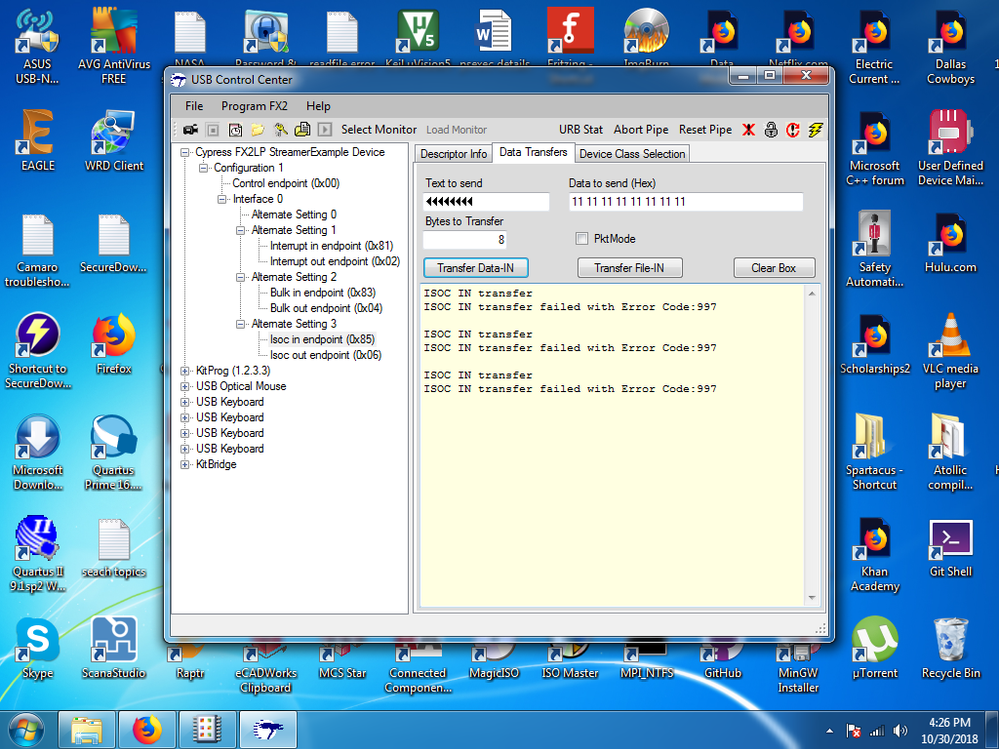Image resolution: width=999 pixels, height=749 pixels.
Task: Select the Bulk in endpoint (0x83) item
Action: tap(322, 293)
